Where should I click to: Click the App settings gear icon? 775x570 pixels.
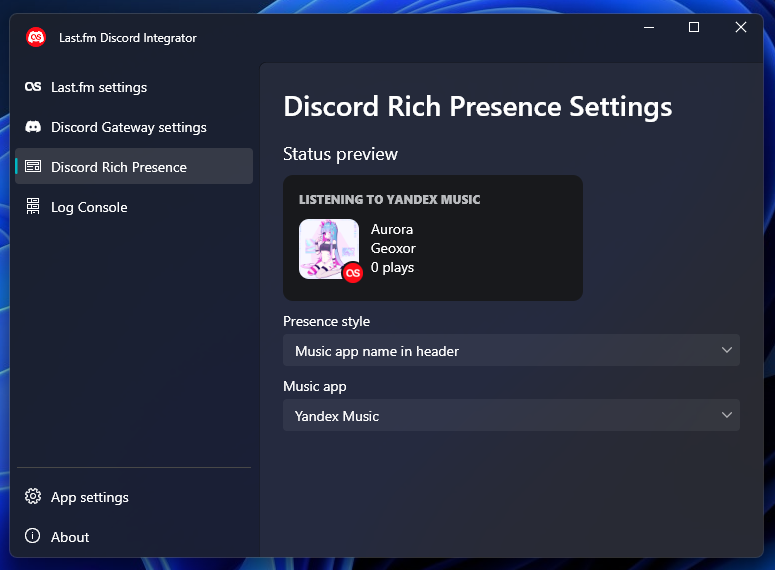coord(33,496)
